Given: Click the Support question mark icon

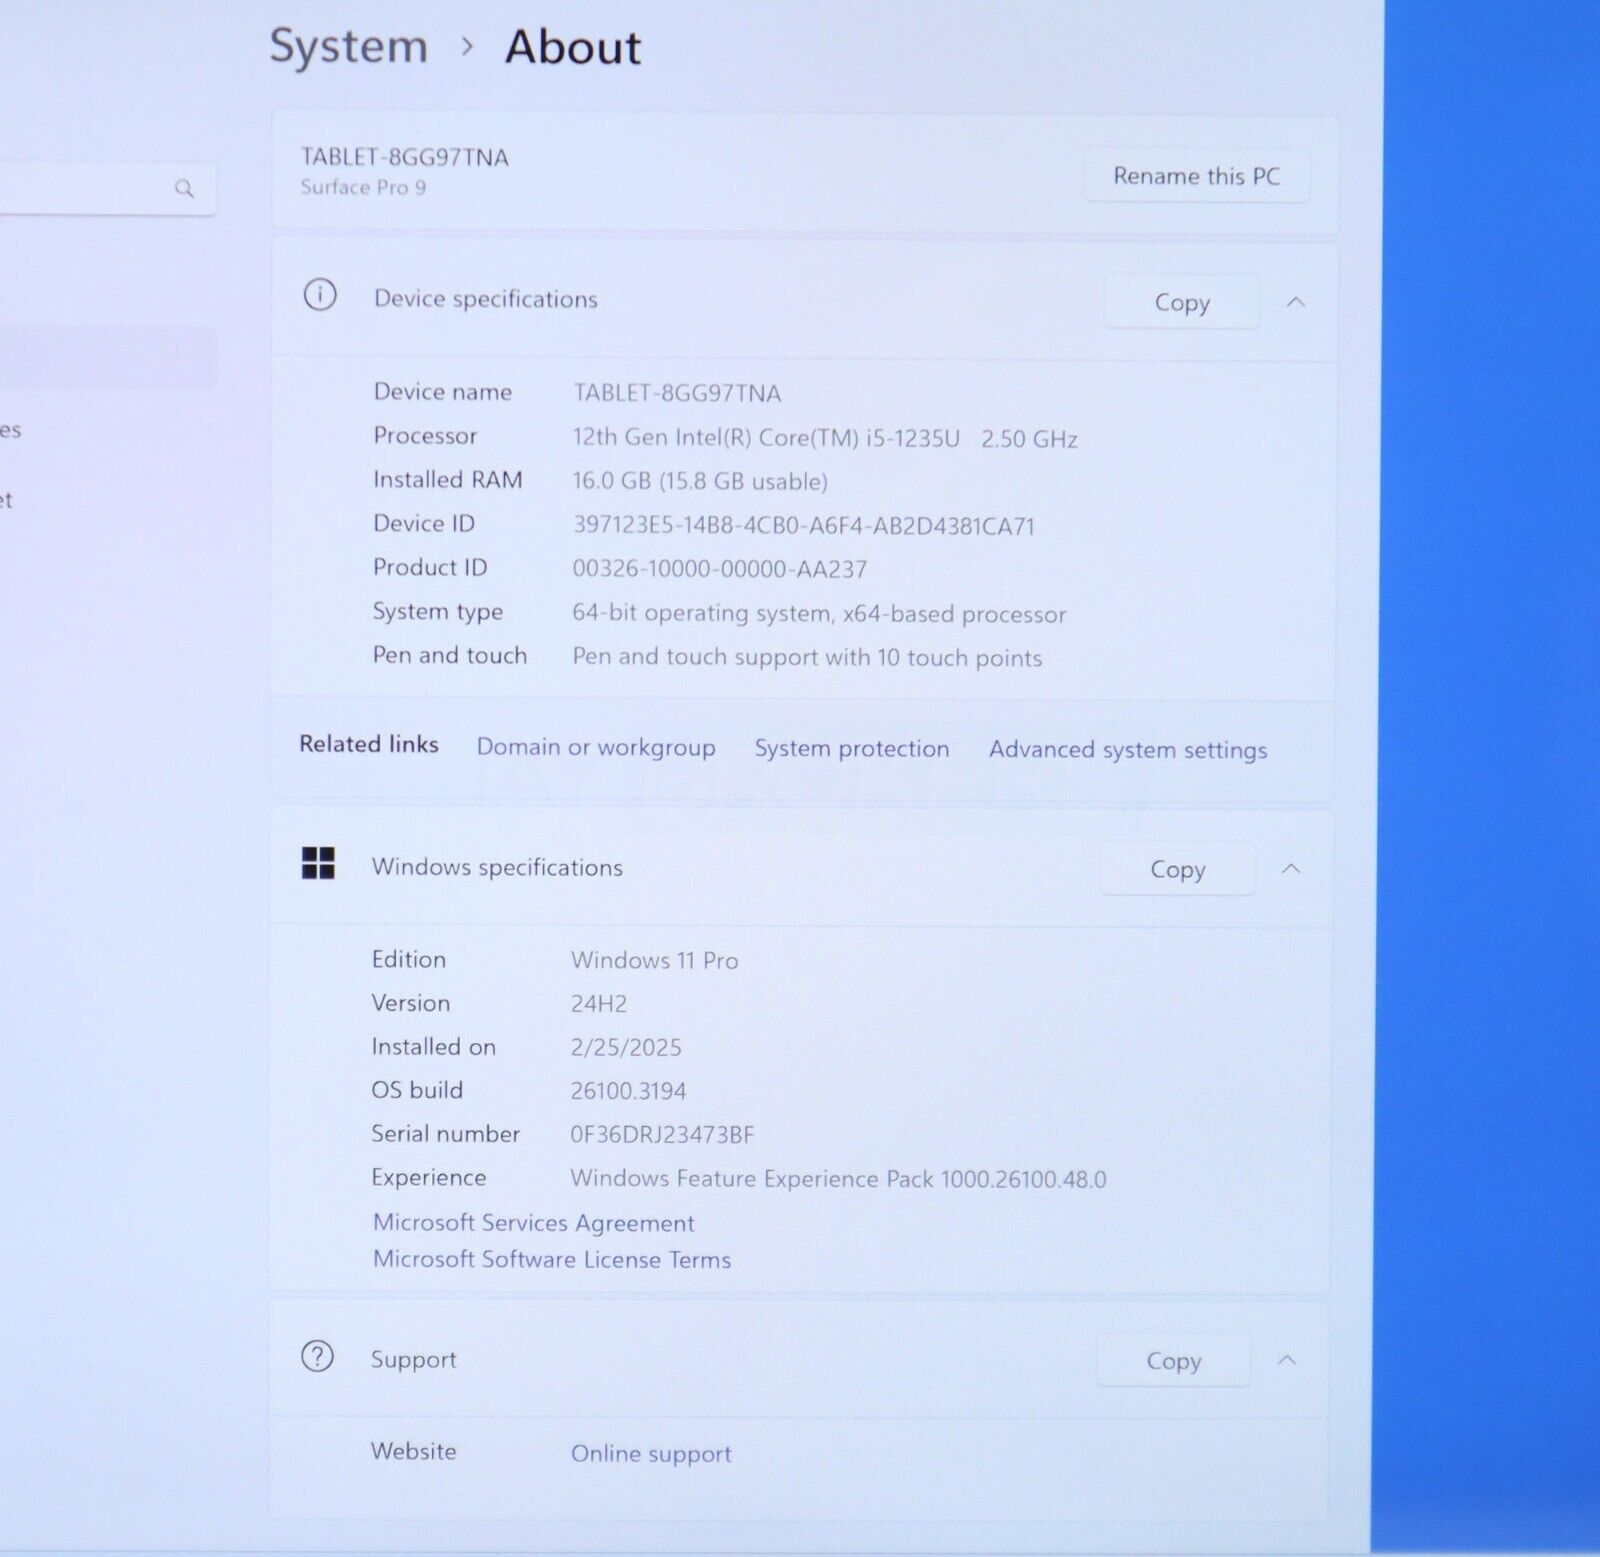Looking at the screenshot, I should [x=317, y=1357].
